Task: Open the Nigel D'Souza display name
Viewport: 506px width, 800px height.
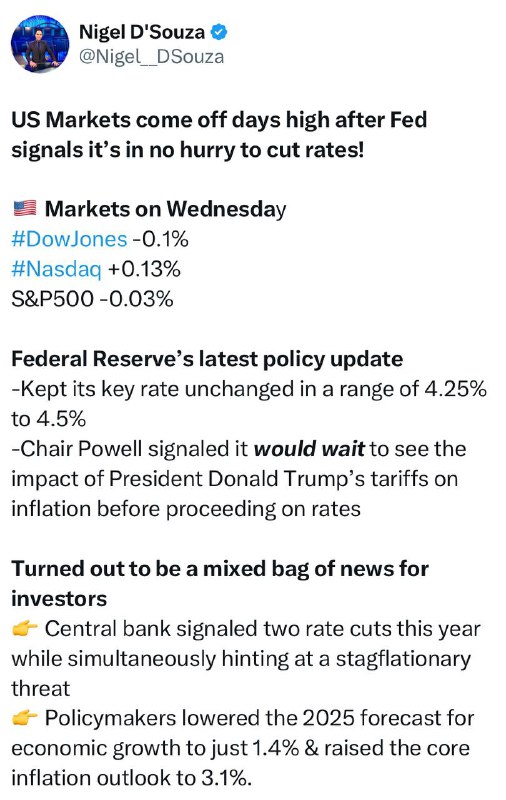Action: (142, 32)
